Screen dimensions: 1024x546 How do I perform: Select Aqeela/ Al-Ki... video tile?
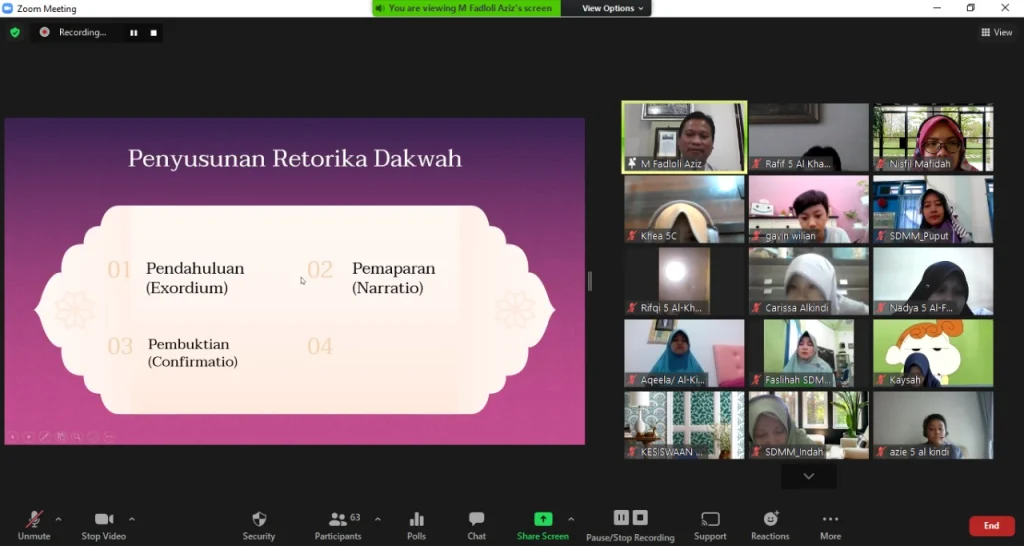[684, 353]
